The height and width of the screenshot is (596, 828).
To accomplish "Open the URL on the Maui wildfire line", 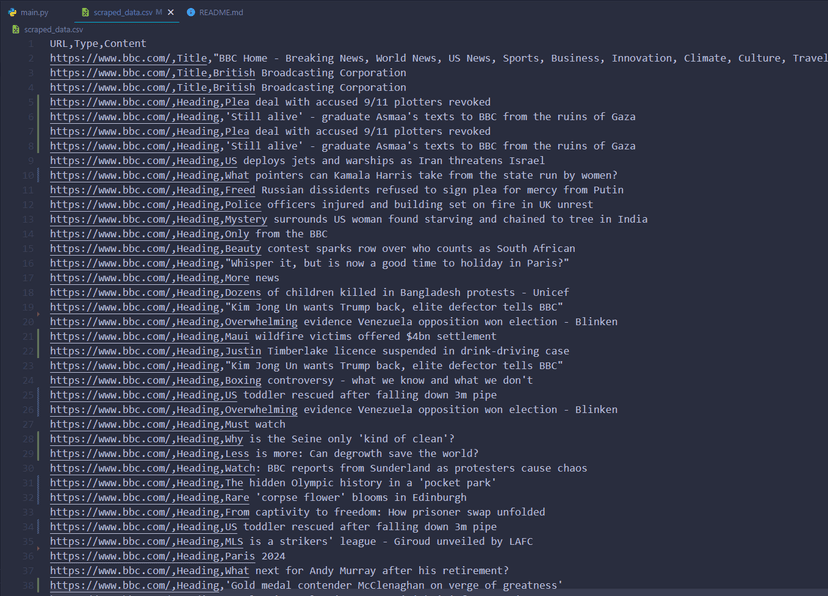I will point(110,336).
